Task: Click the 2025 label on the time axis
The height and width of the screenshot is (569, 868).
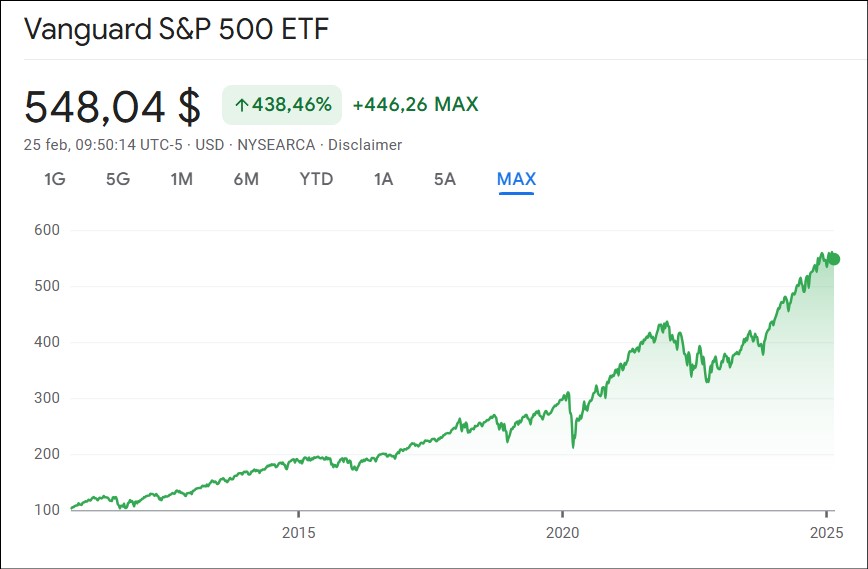Action: coord(826,530)
